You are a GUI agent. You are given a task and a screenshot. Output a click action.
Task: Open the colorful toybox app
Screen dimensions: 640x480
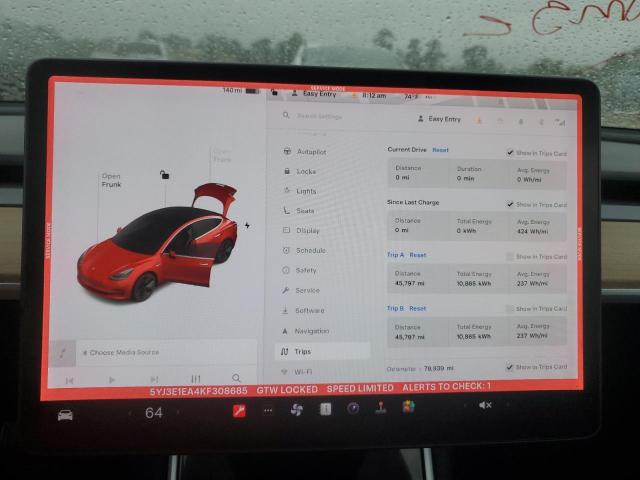coord(409,407)
